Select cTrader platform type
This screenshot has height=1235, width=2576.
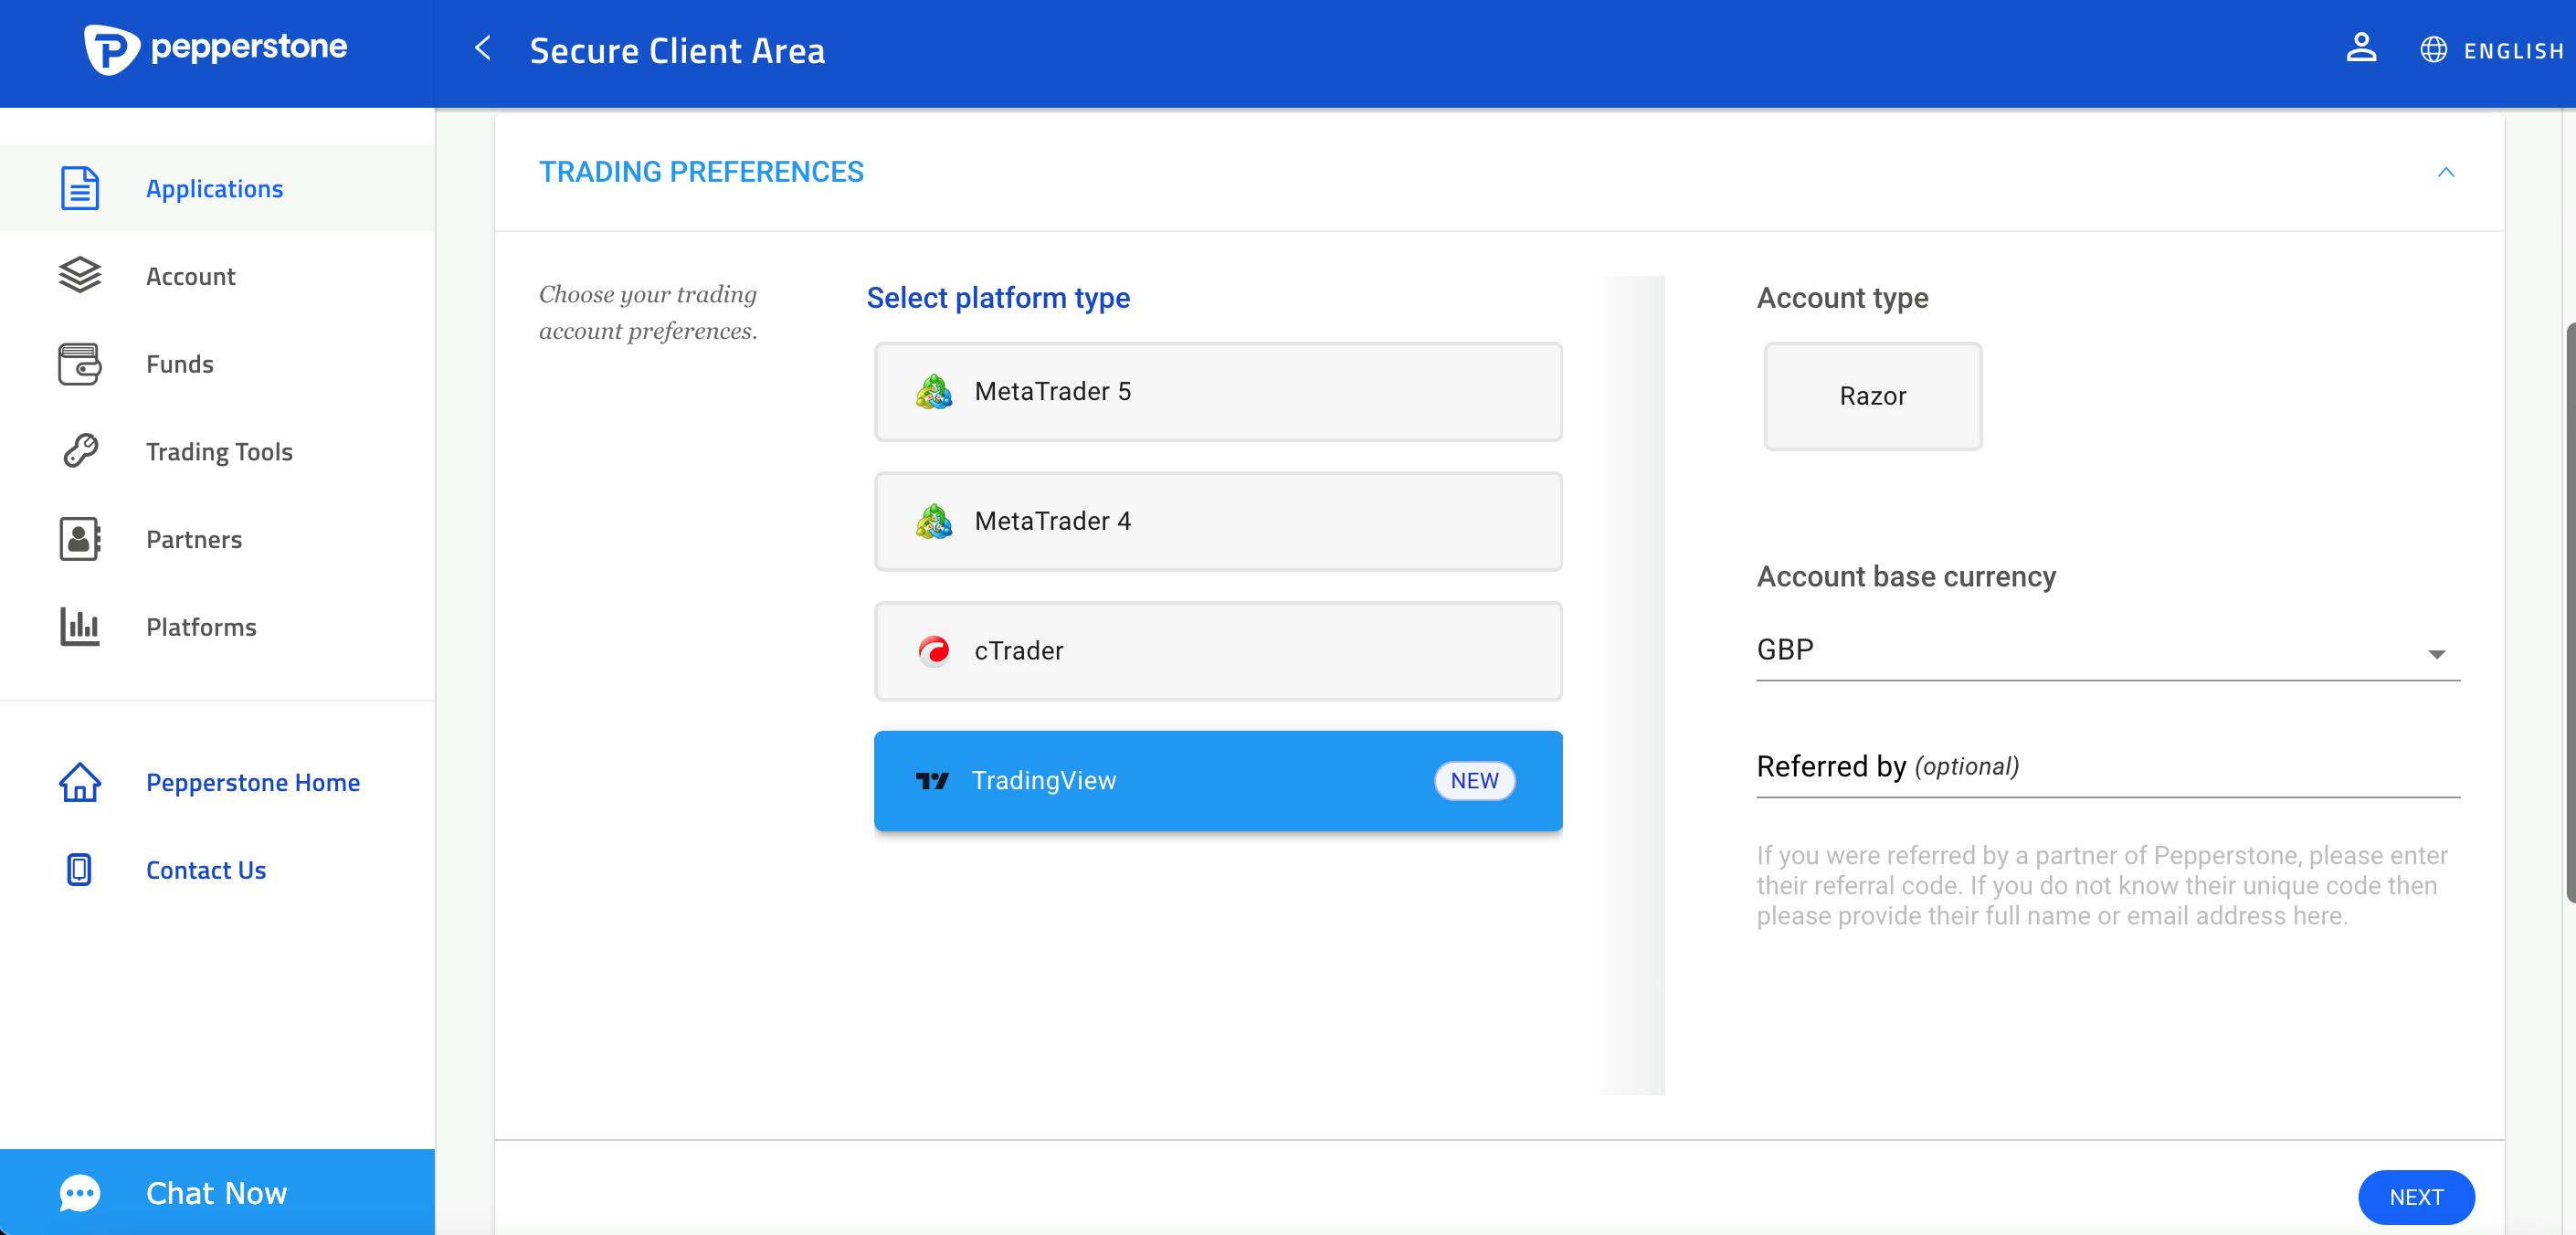pos(1219,650)
